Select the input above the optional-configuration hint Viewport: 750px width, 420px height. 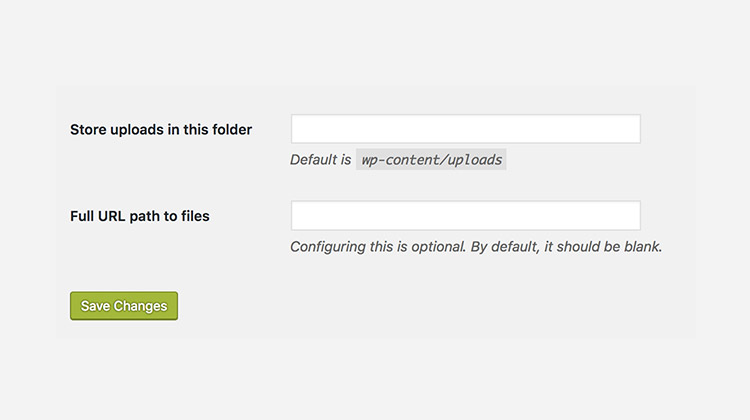coord(465,216)
